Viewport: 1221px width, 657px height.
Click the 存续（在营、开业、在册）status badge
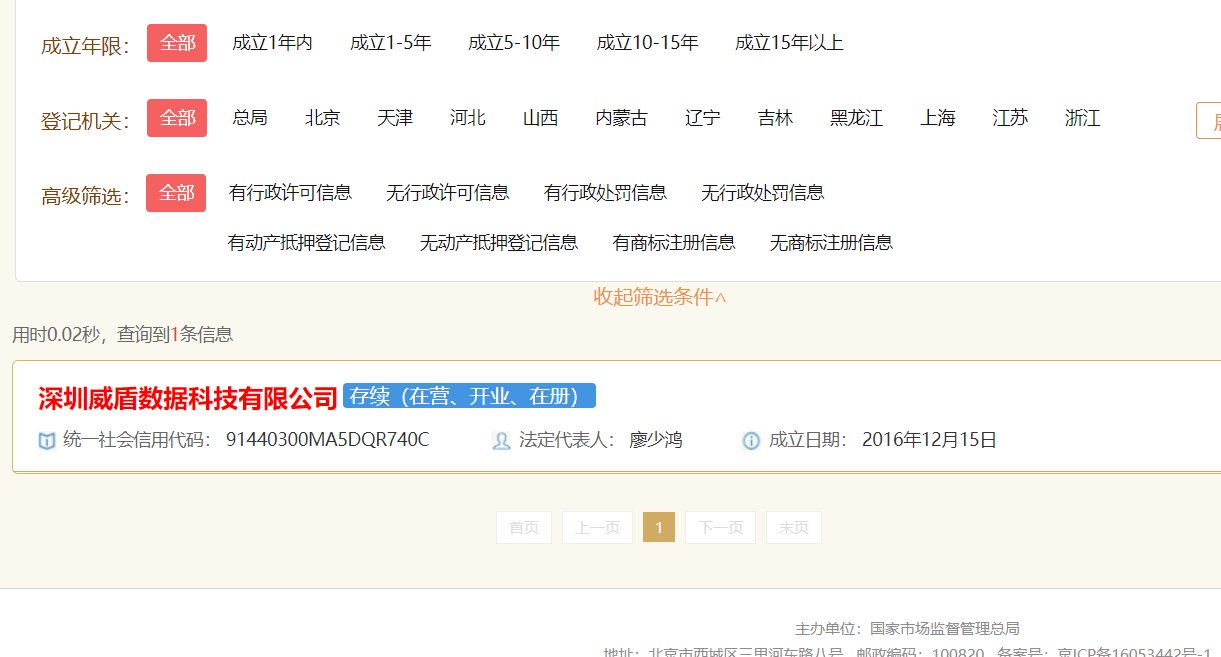pyautogui.click(x=469, y=396)
